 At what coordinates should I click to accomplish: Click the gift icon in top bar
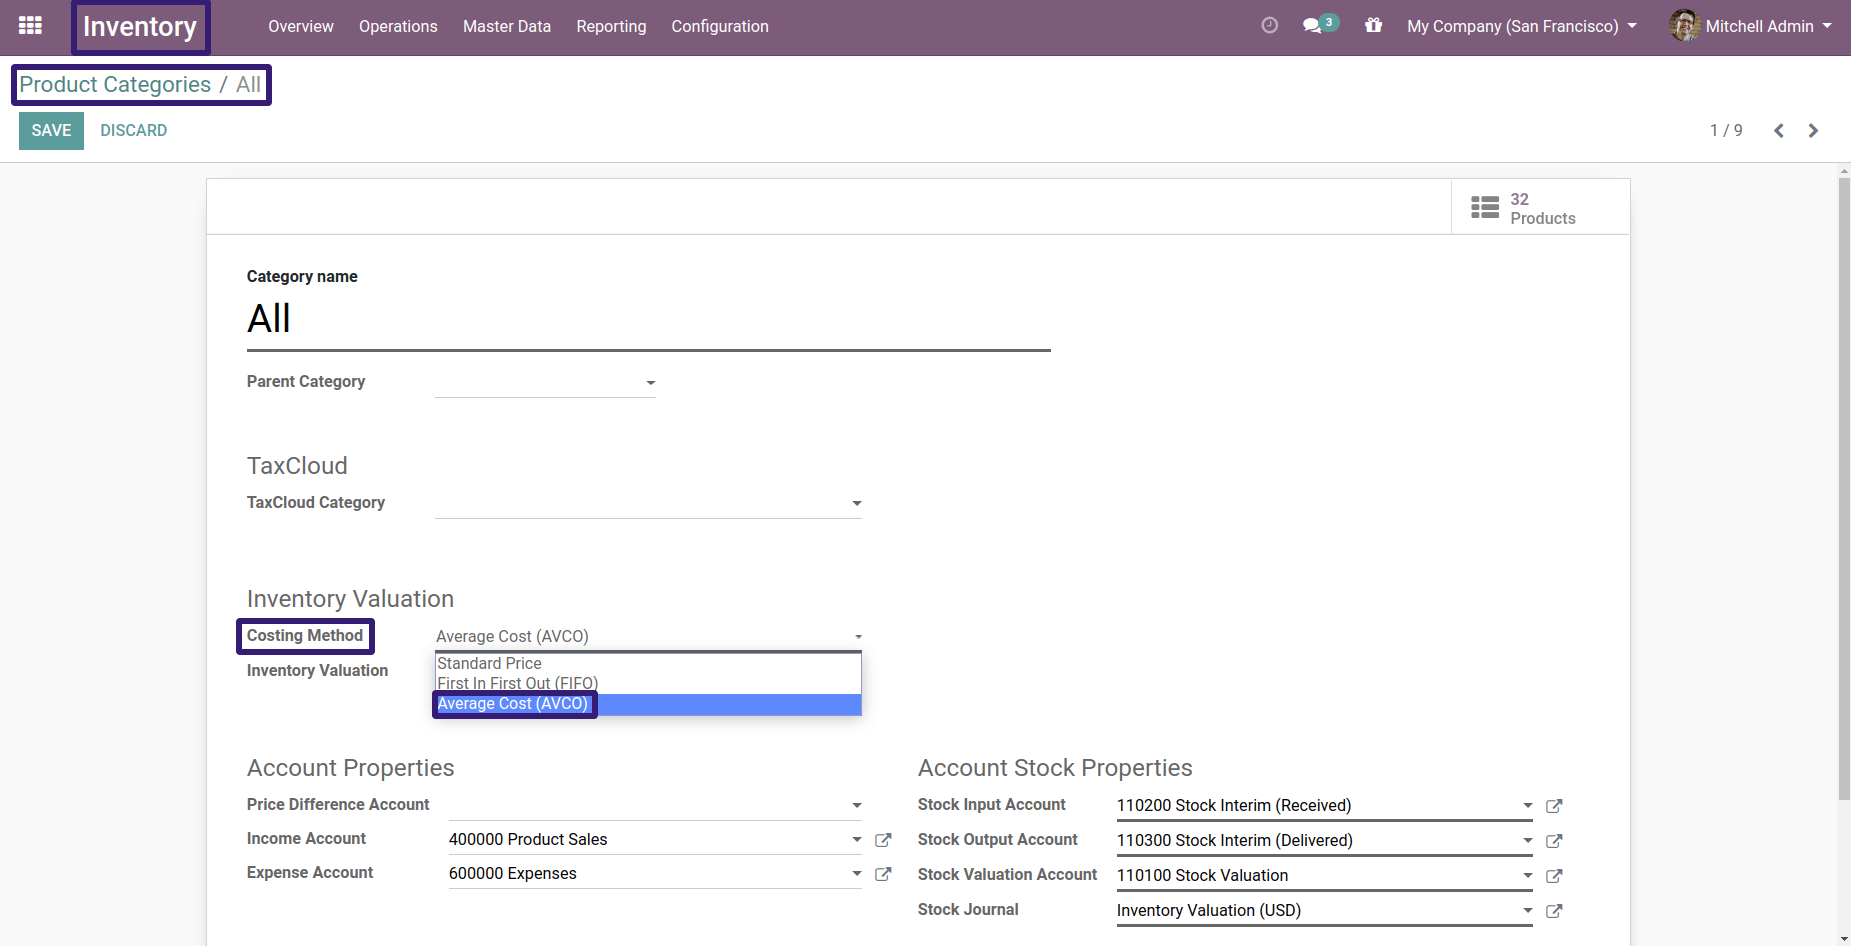pos(1374,26)
